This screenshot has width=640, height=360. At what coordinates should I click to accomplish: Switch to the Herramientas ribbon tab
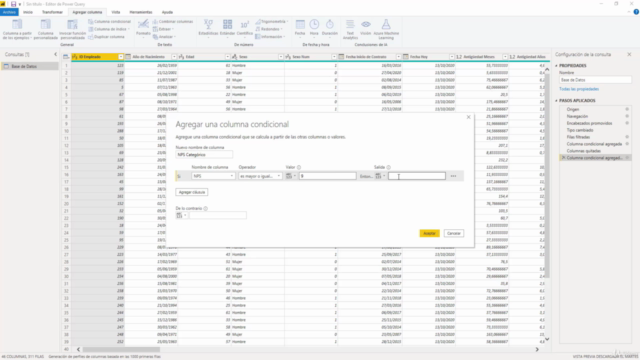141,12
